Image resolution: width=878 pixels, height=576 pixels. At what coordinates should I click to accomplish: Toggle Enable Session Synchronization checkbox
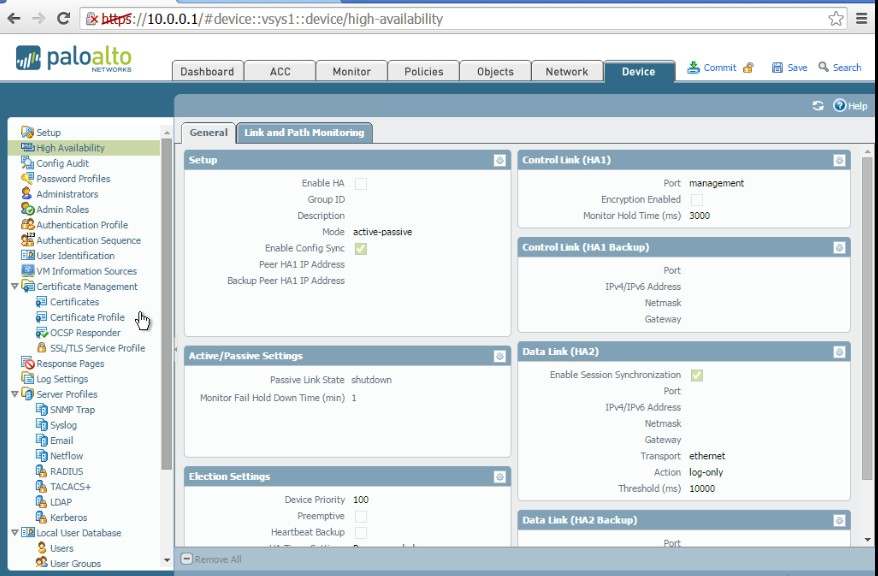tap(696, 375)
